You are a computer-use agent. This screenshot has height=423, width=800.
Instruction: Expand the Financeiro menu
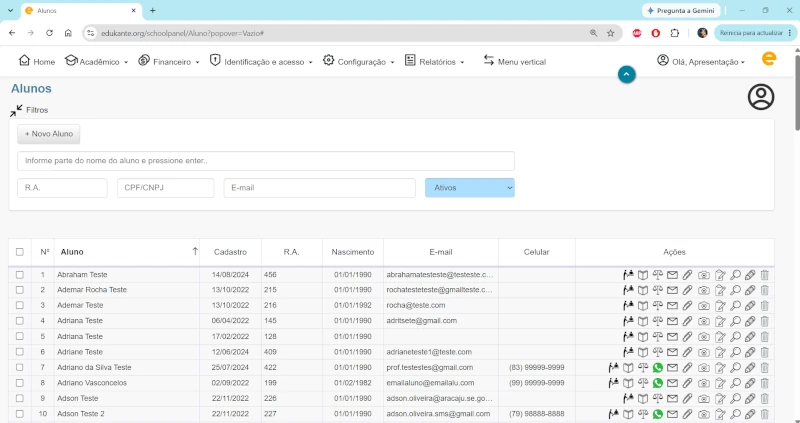[x=169, y=61]
